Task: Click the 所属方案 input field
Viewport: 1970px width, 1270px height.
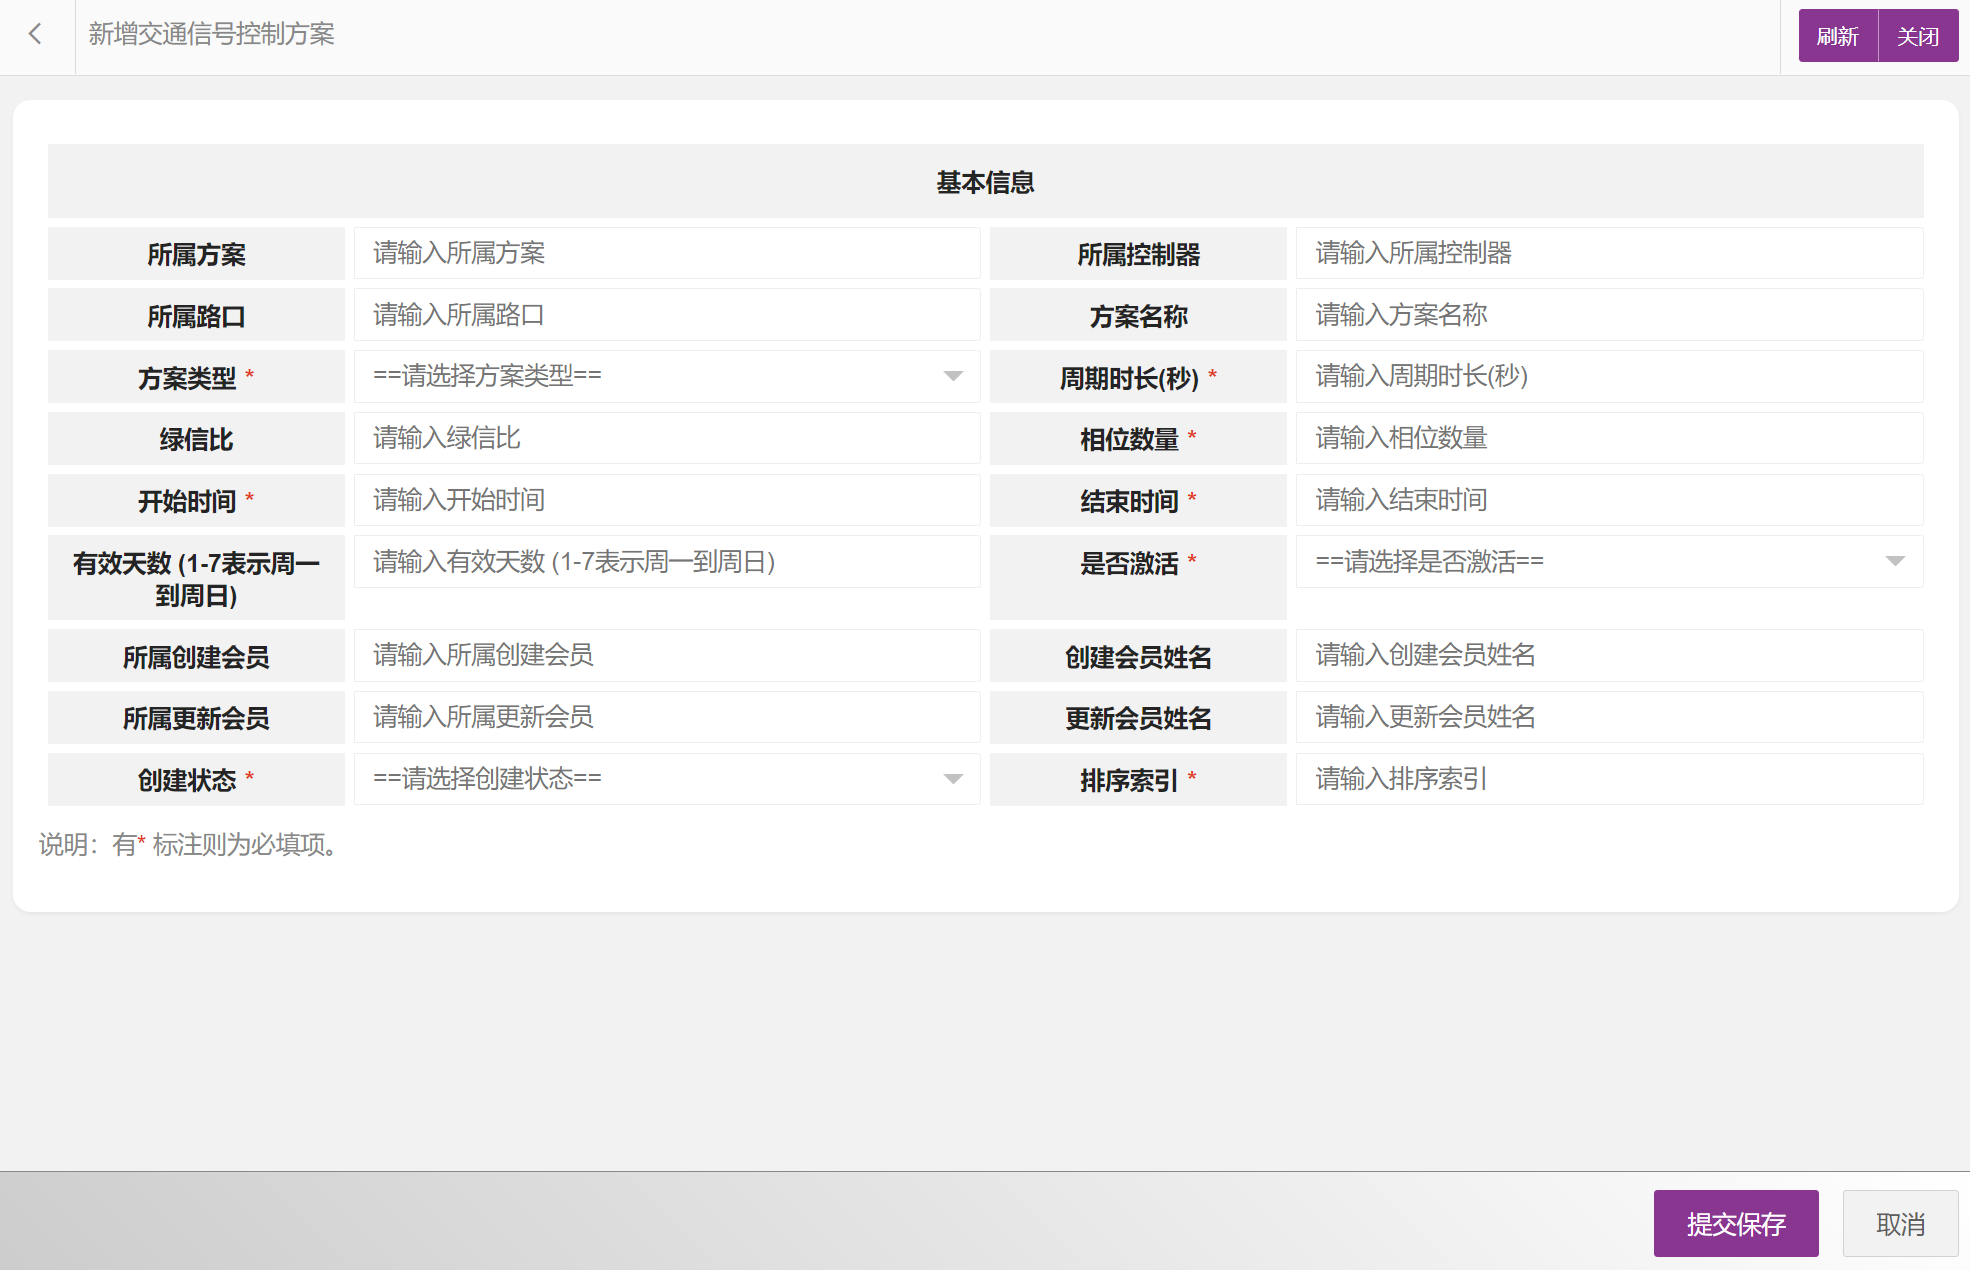Action: coord(666,254)
